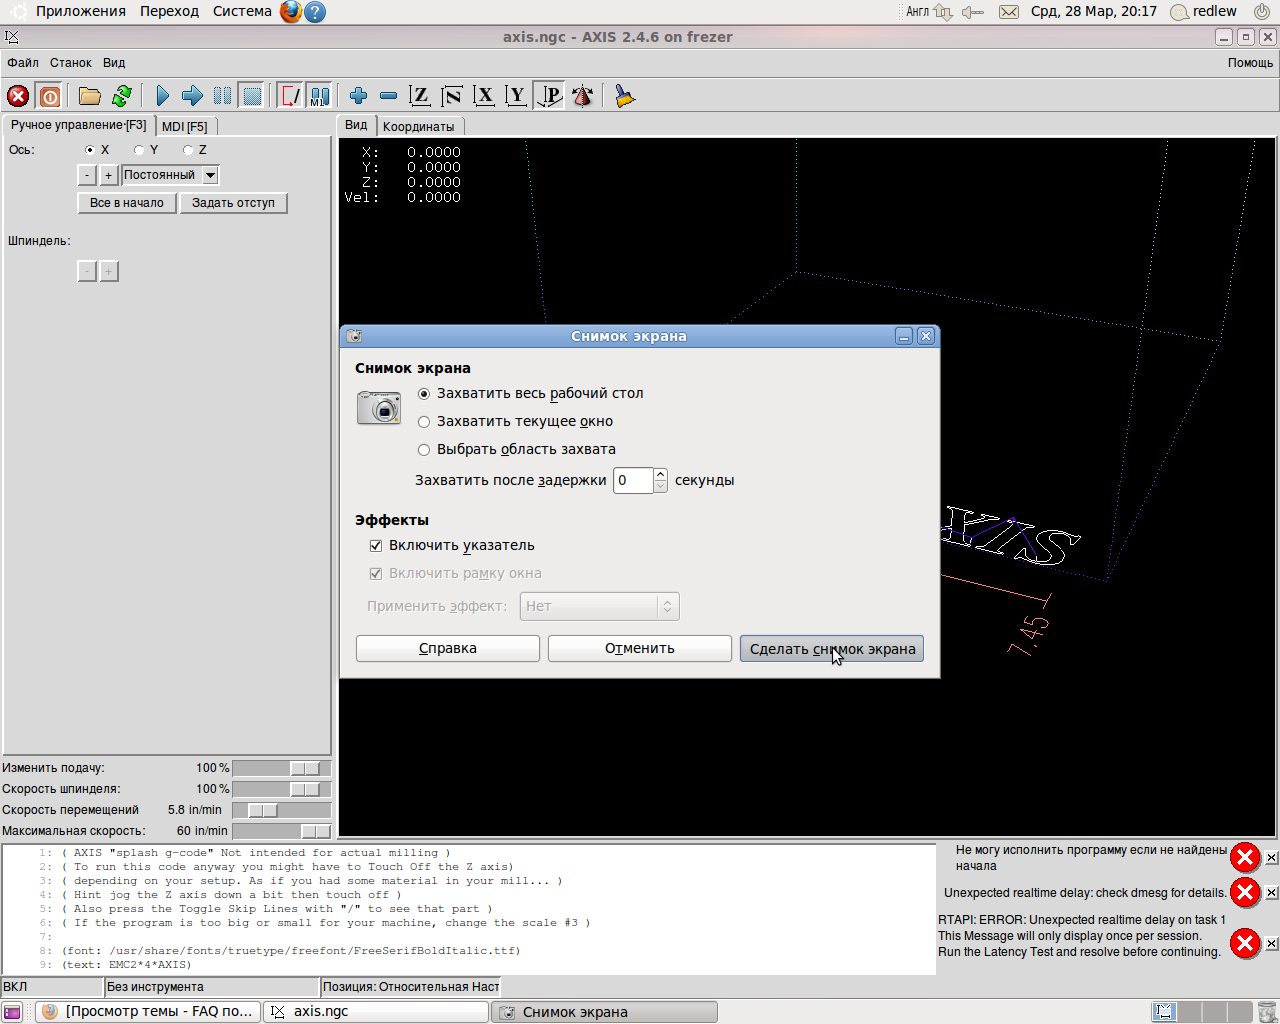Run the program with the play icon
Screen dimensions: 1280x1024
[x=162, y=96]
